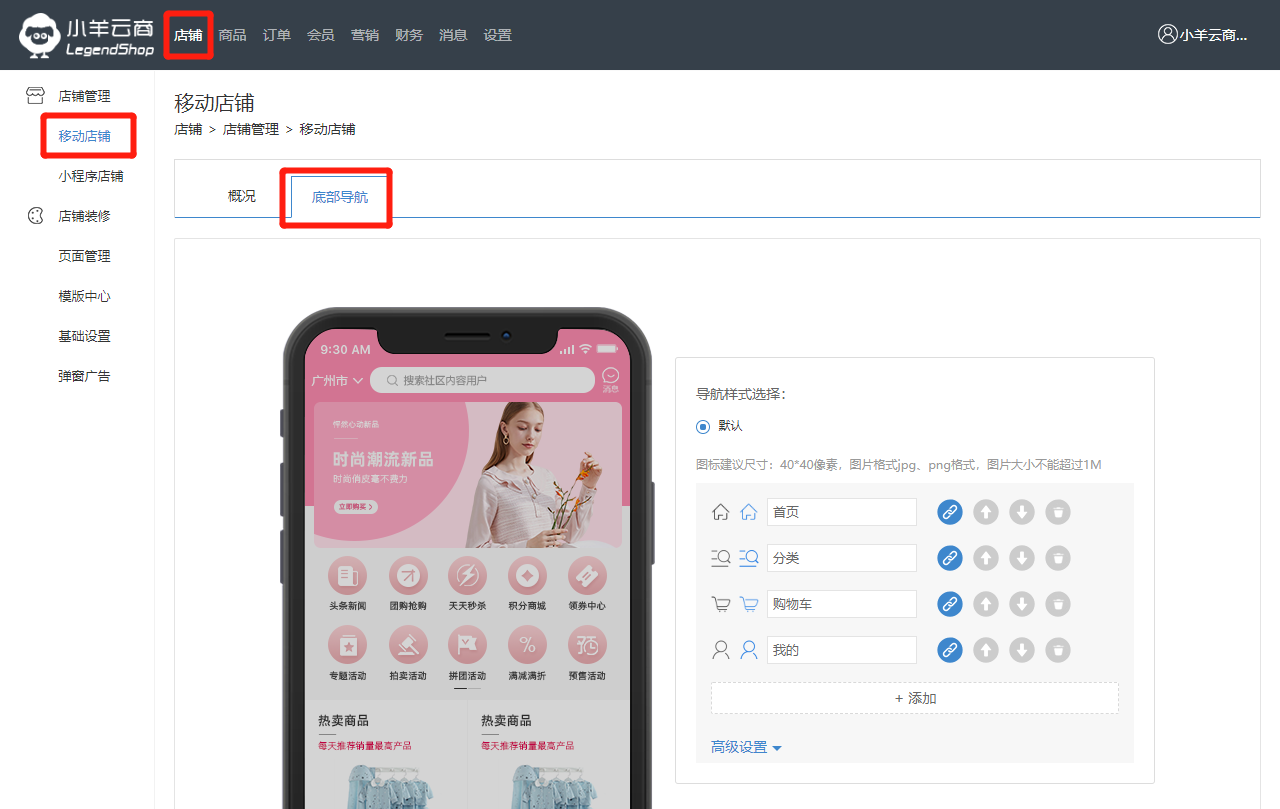Open the 广州市 city dropdown
Viewport: 1280px width, 809px height.
coord(337,381)
